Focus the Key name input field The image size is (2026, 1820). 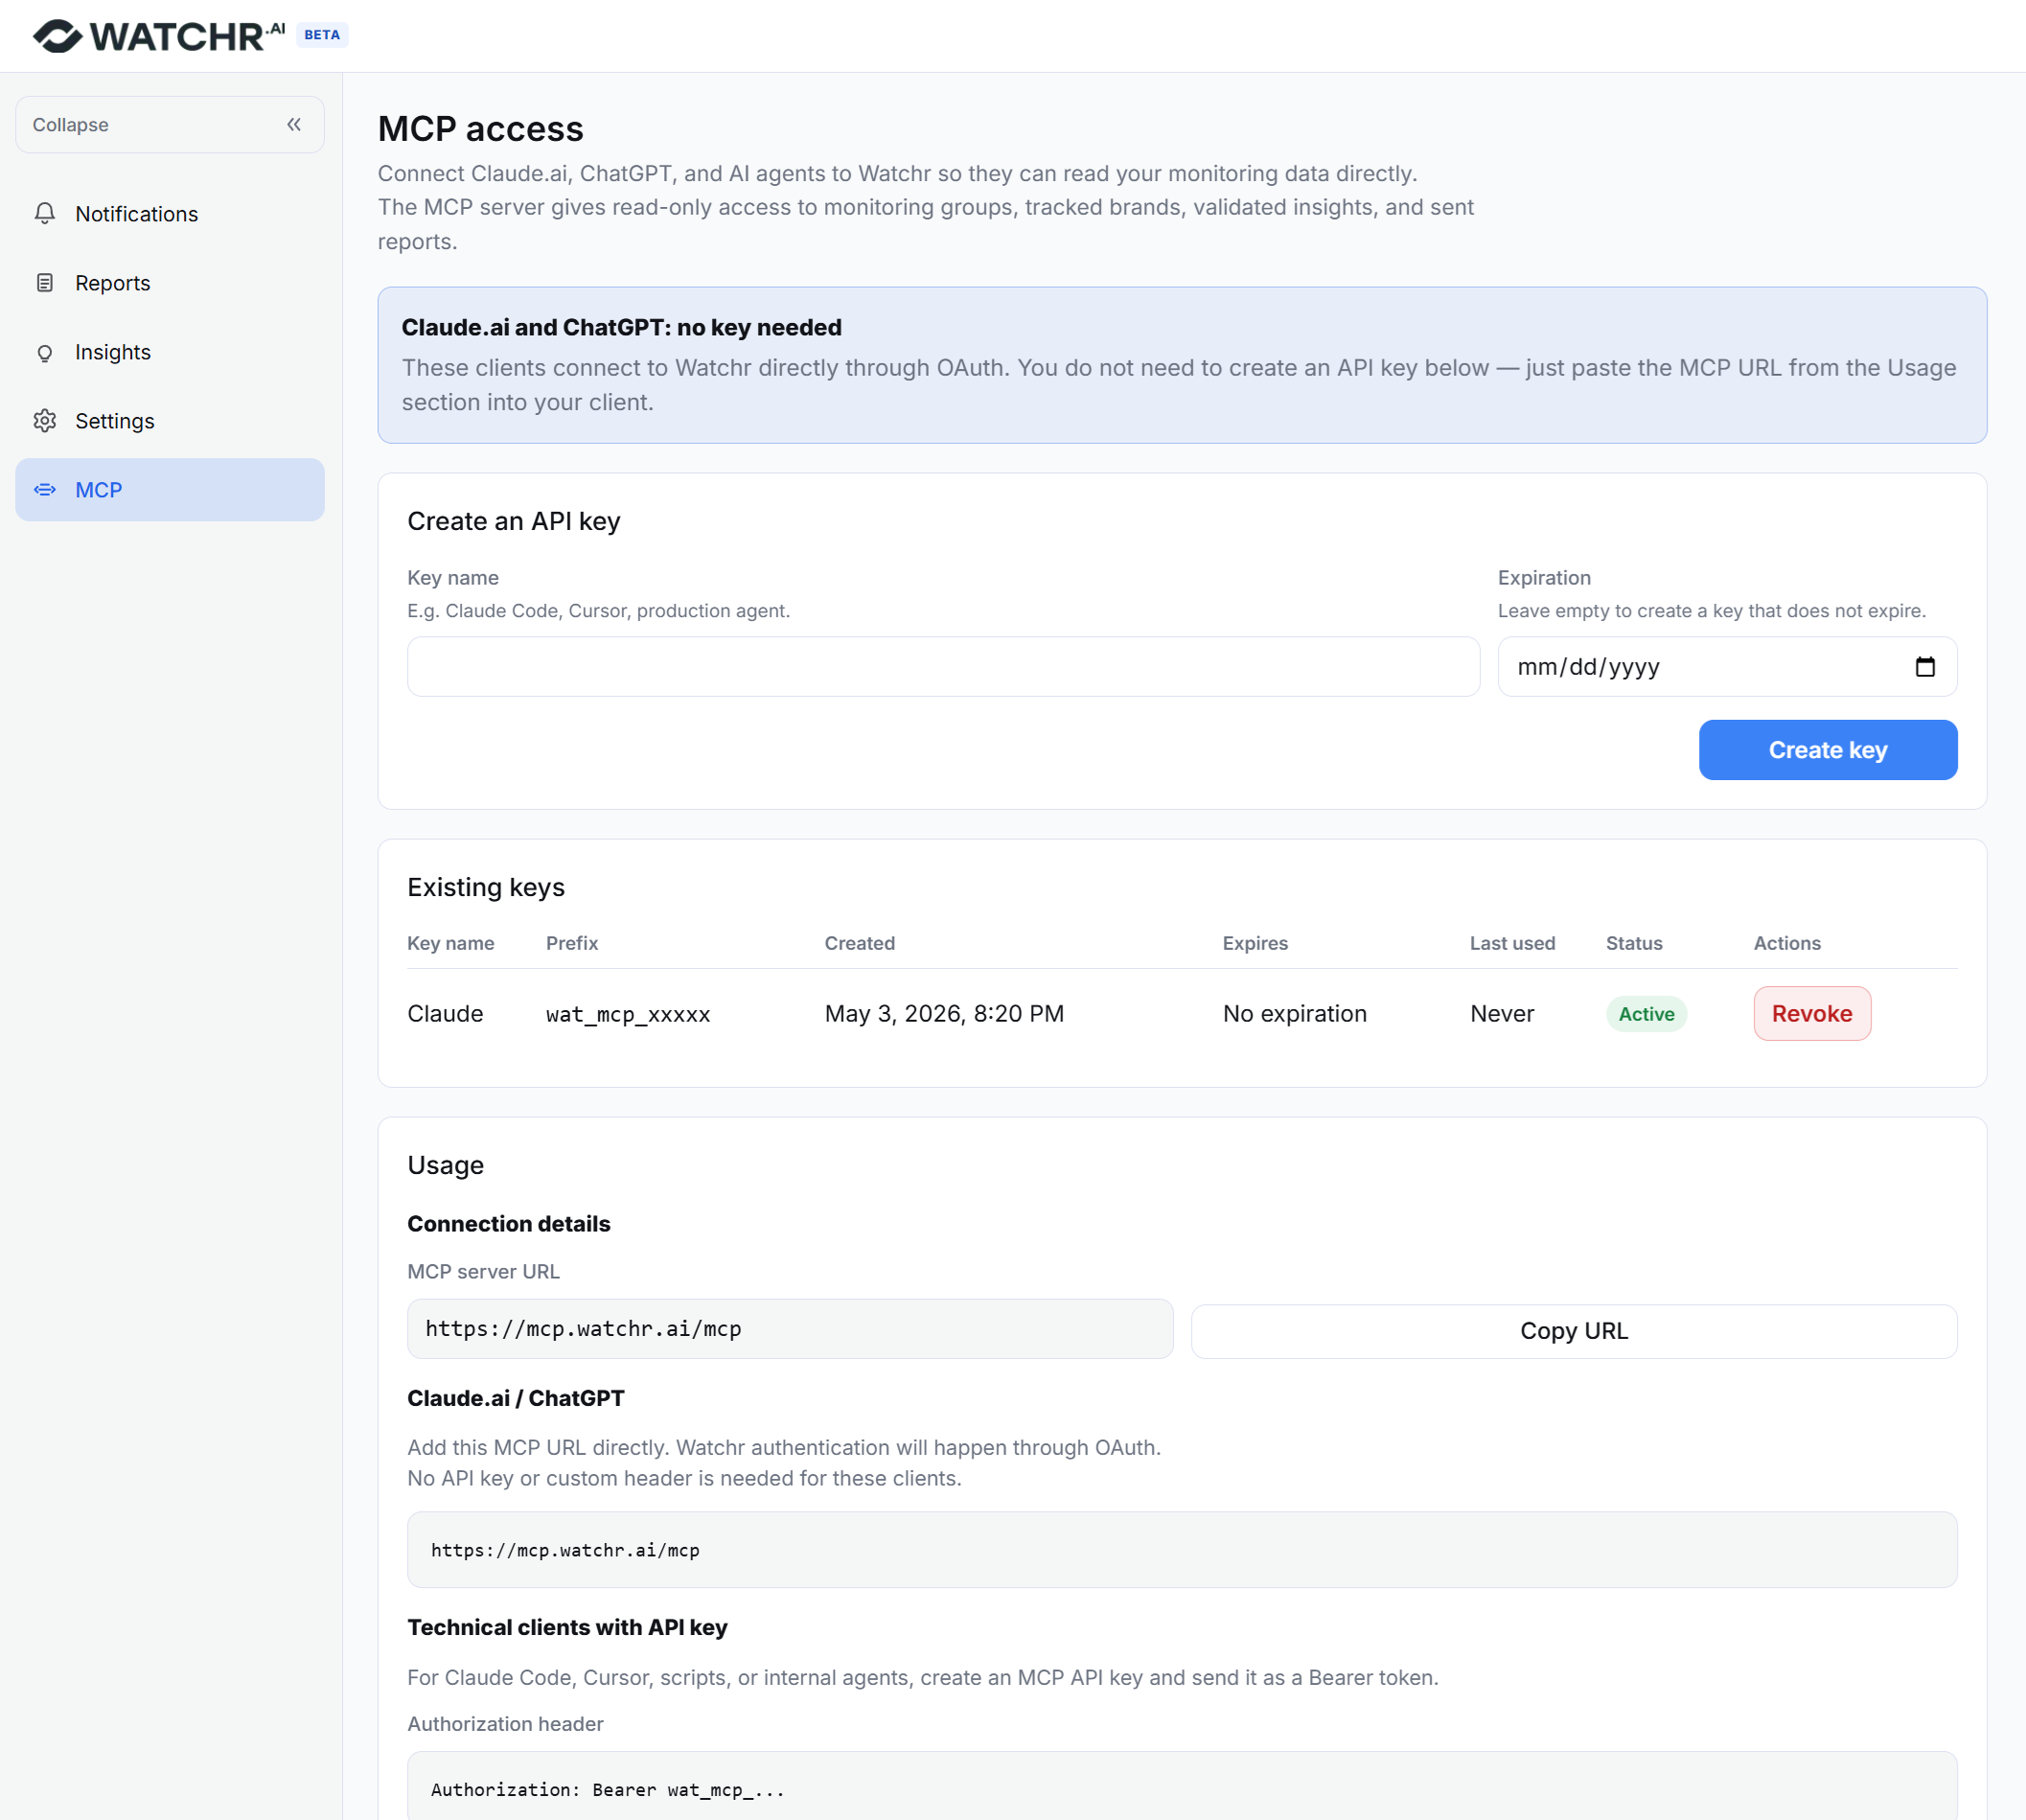click(943, 667)
